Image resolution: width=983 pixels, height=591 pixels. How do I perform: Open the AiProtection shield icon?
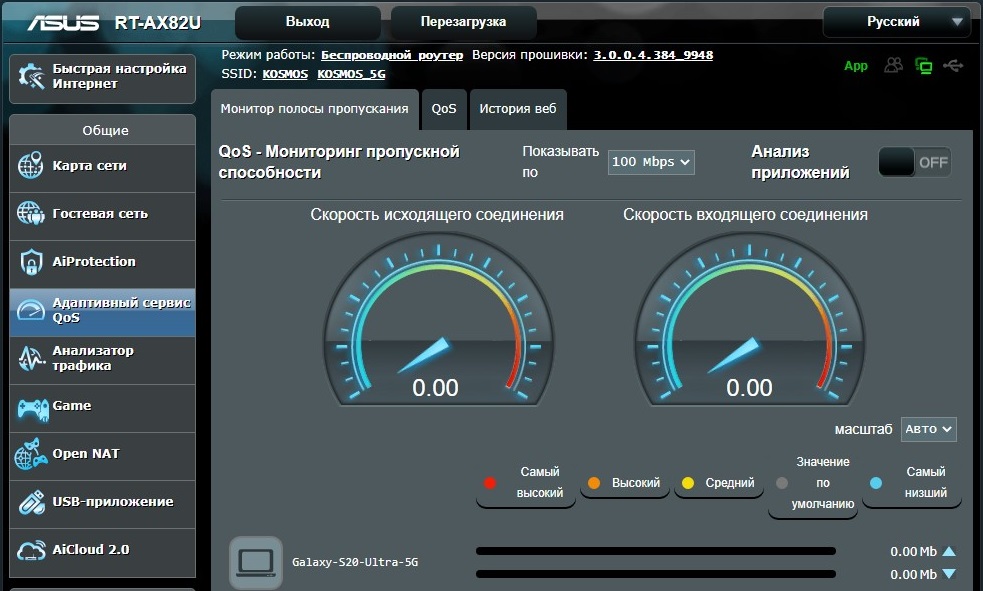point(31,262)
